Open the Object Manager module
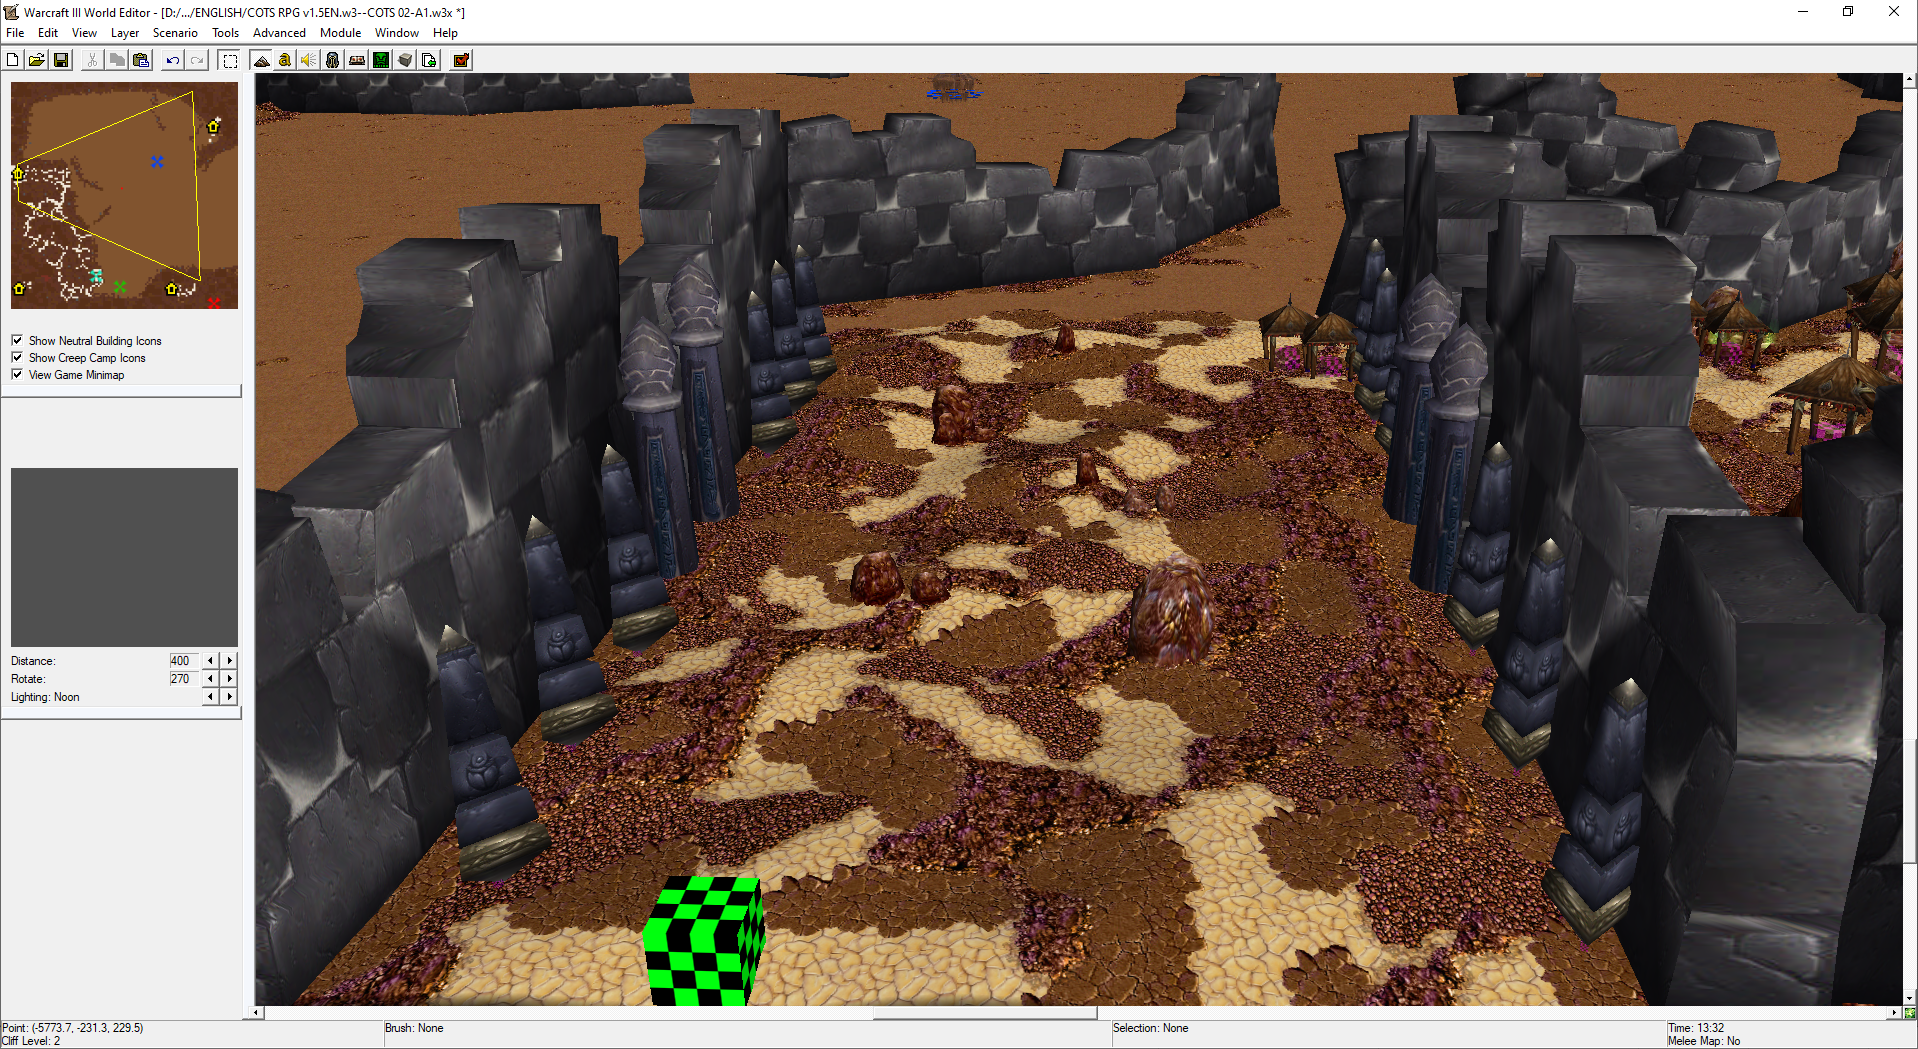 coord(405,60)
